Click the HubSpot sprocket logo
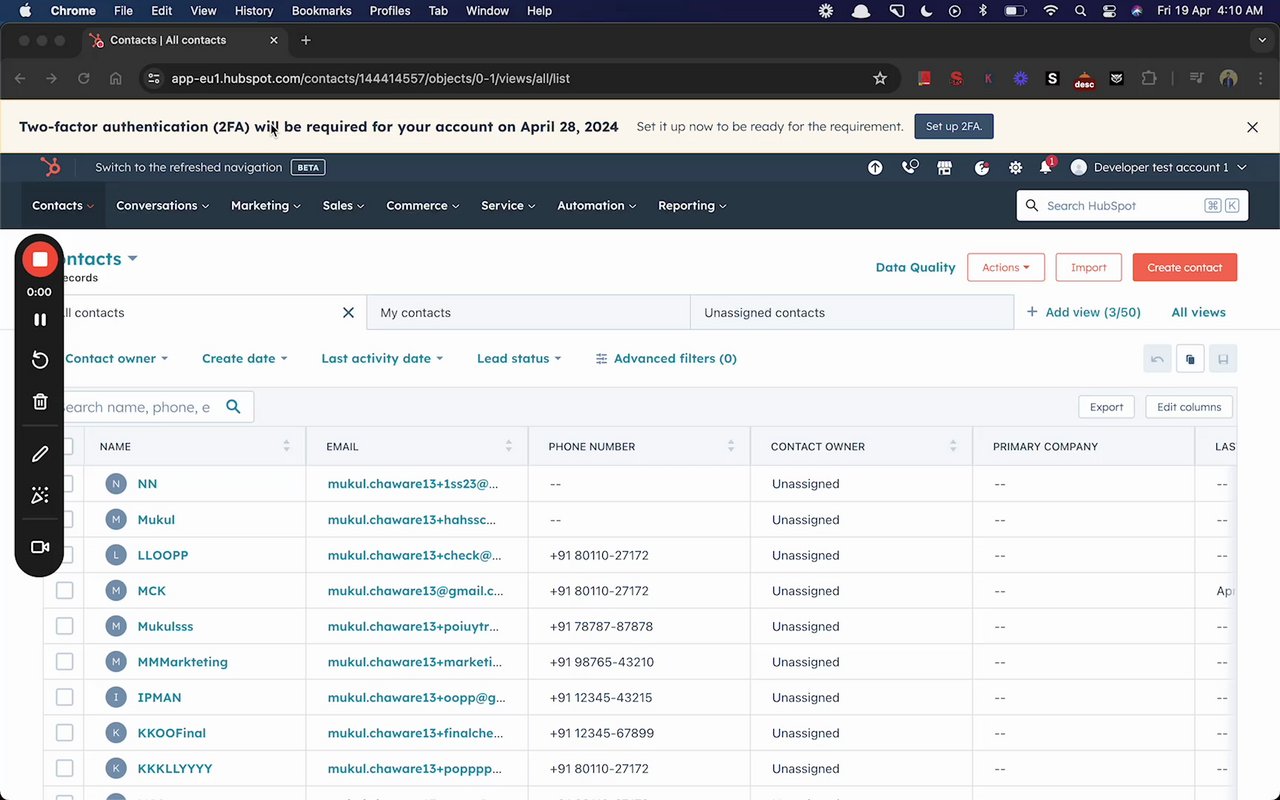Screen dimensions: 1280x800 coord(50,167)
